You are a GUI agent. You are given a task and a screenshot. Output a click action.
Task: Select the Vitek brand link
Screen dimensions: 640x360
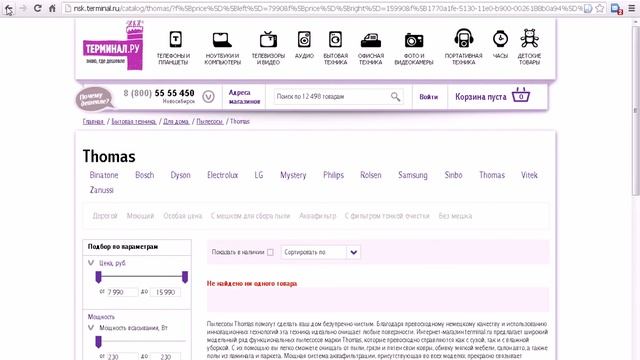[529, 175]
